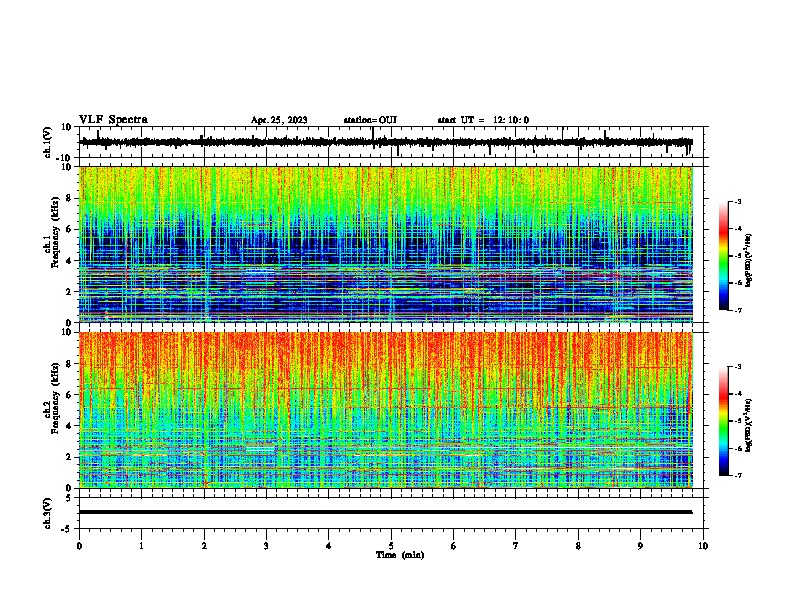Click the "Time (min)" axis title
Viewport: 792px width, 612px height.
click(400, 555)
